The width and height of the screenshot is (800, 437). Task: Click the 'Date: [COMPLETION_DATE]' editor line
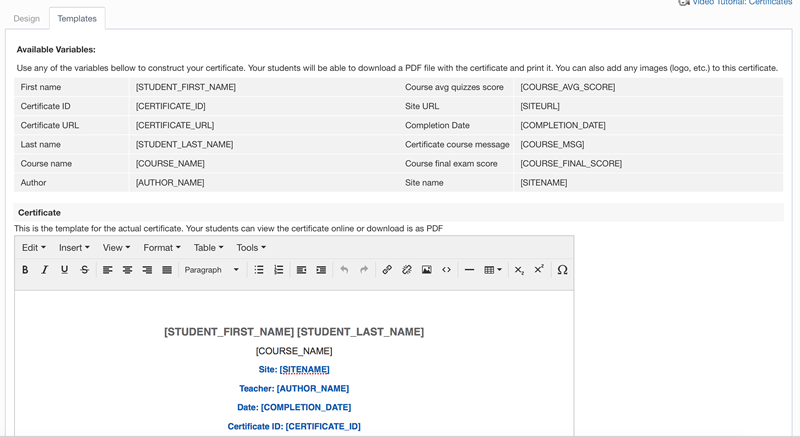[294, 407]
